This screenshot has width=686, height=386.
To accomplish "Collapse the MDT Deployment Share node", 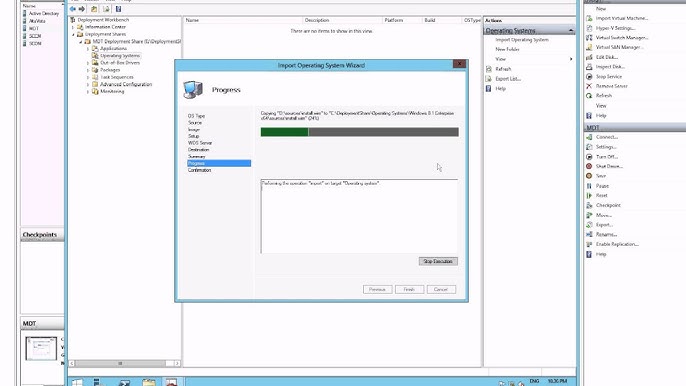I will [80, 42].
